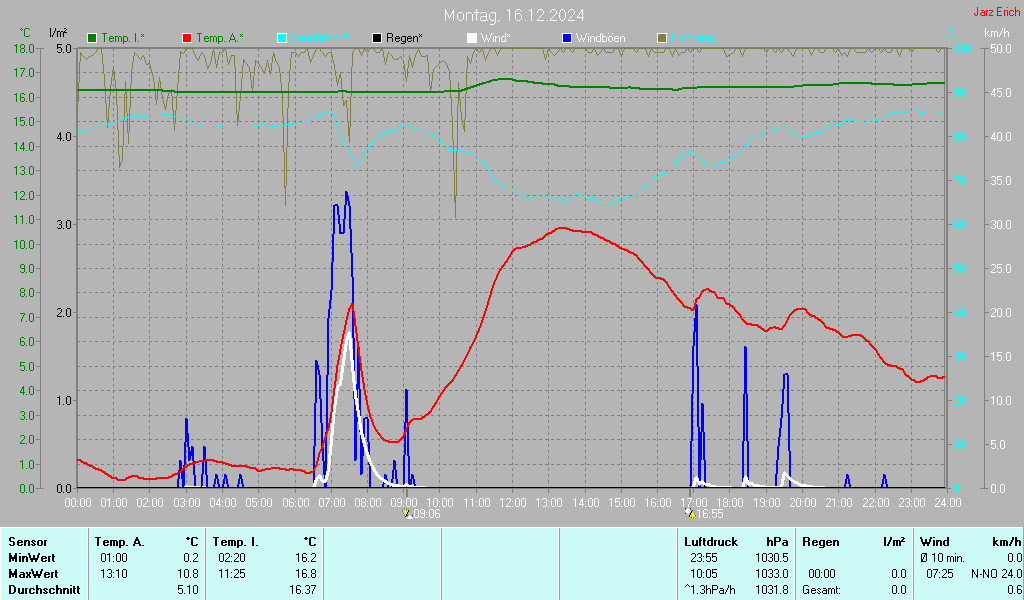Click the green Temp. I. legend square
The width and height of the screenshot is (1024, 600).
[93, 38]
